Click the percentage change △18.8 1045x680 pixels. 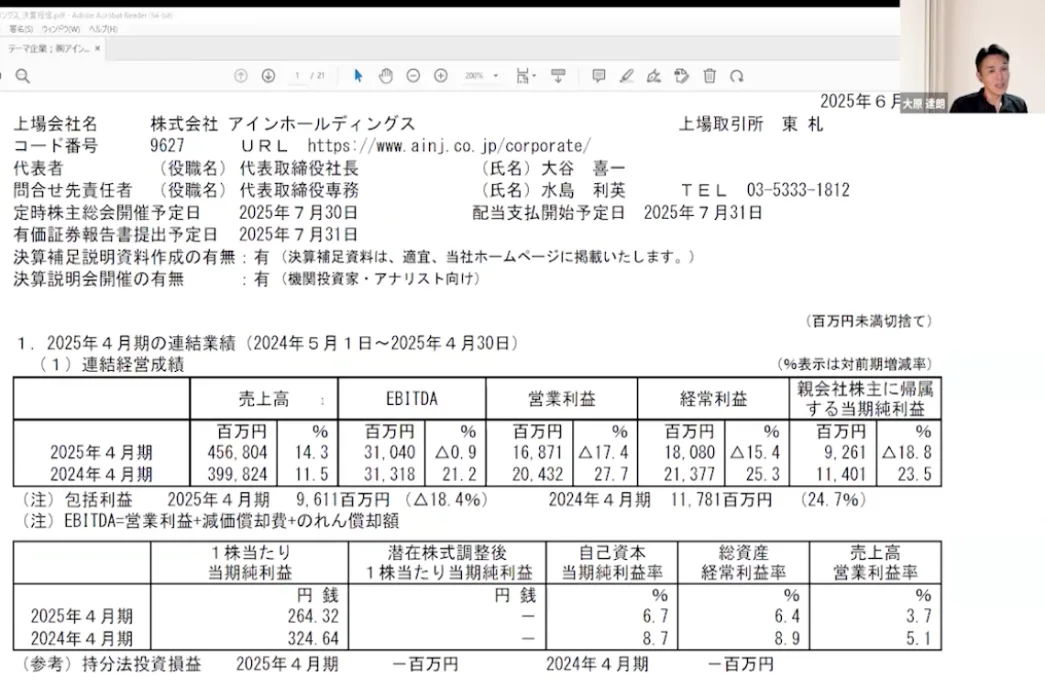pyautogui.click(x=907, y=453)
